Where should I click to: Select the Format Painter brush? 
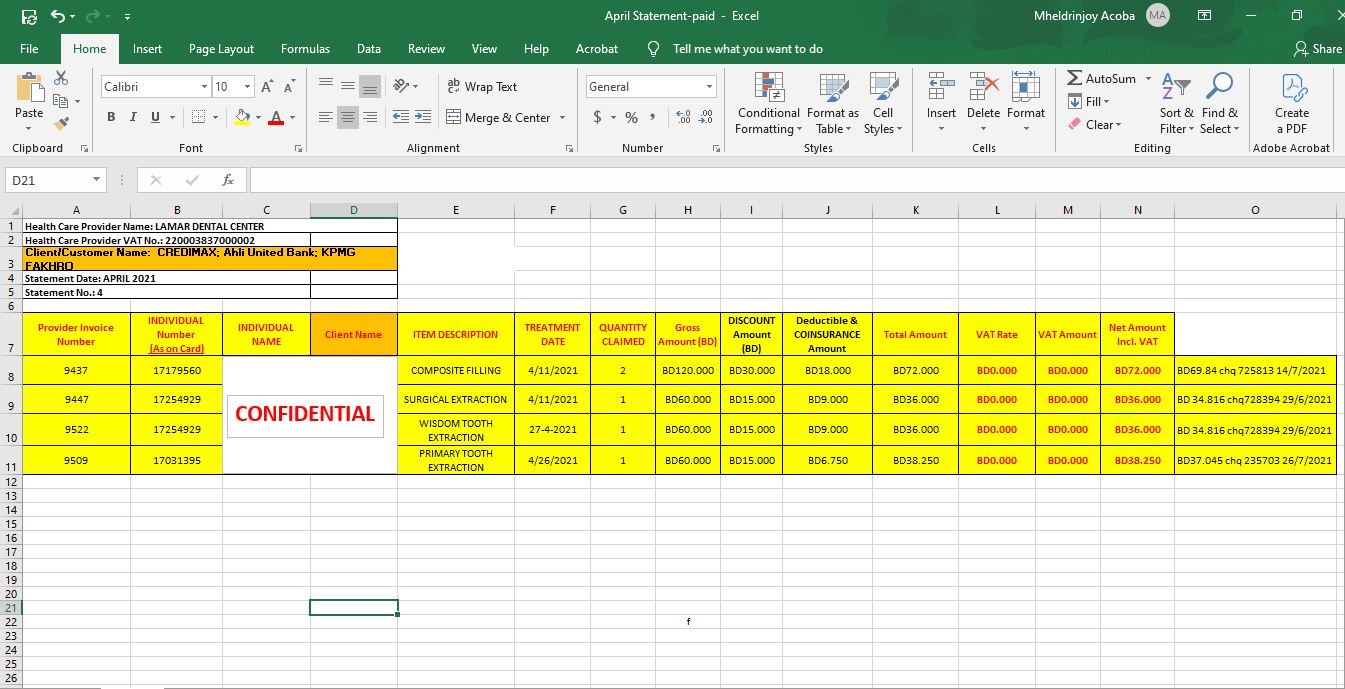click(61, 124)
